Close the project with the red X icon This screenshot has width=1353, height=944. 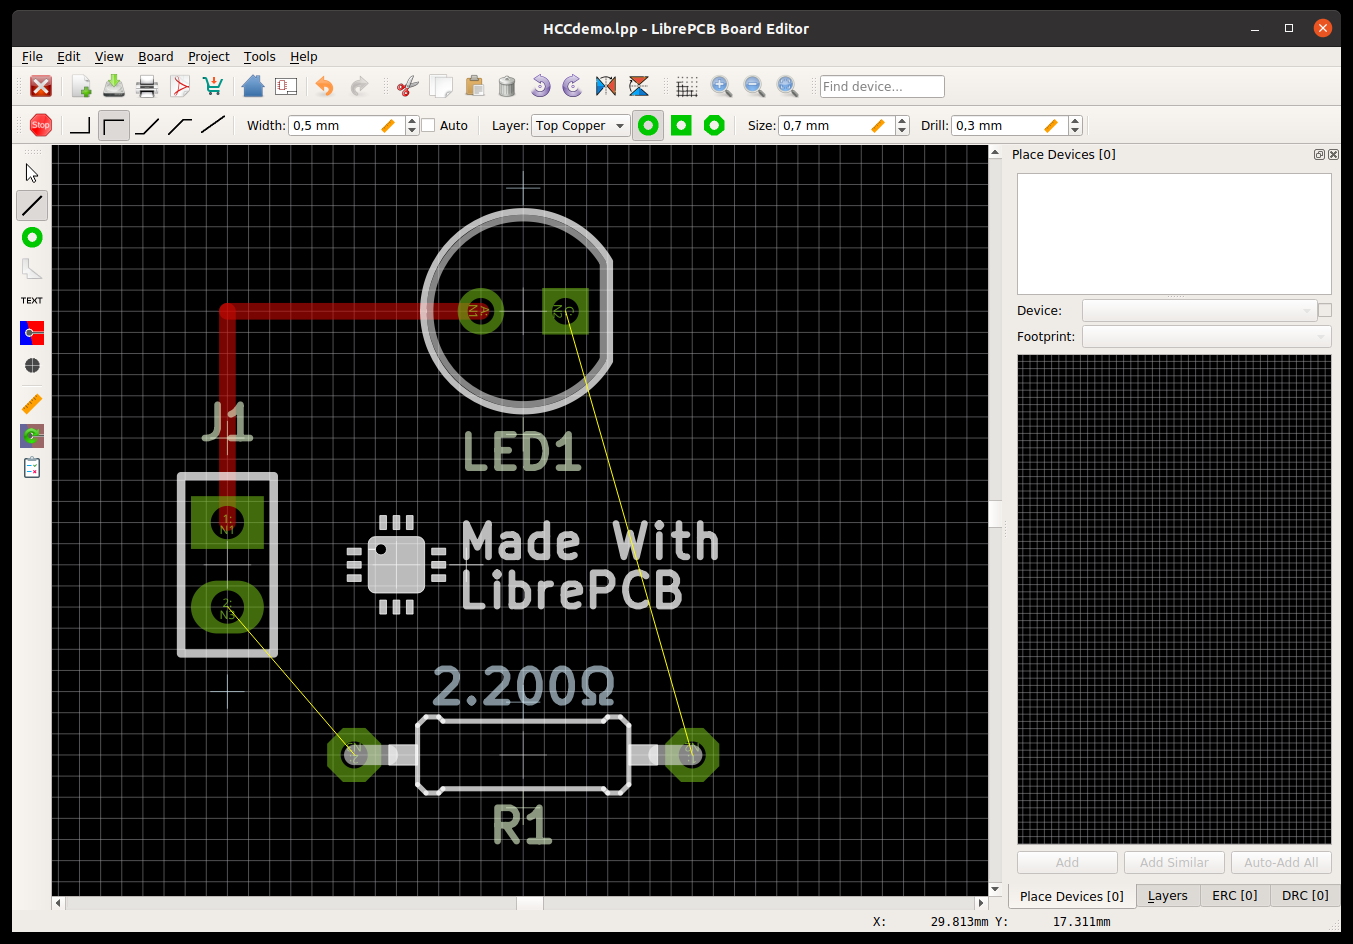click(41, 86)
